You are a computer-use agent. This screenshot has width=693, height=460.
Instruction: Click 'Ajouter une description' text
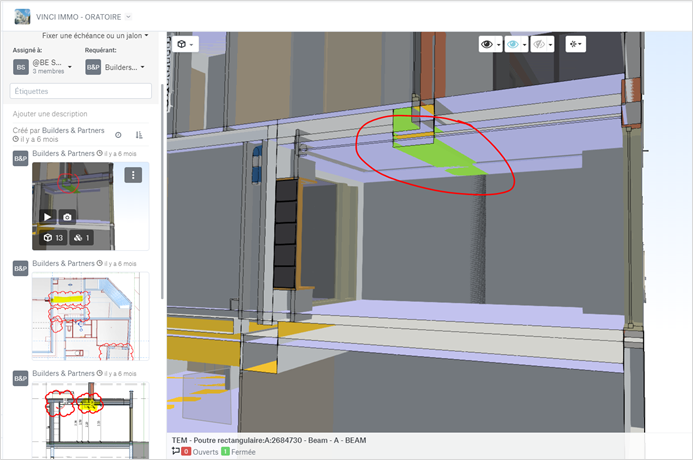50,114
